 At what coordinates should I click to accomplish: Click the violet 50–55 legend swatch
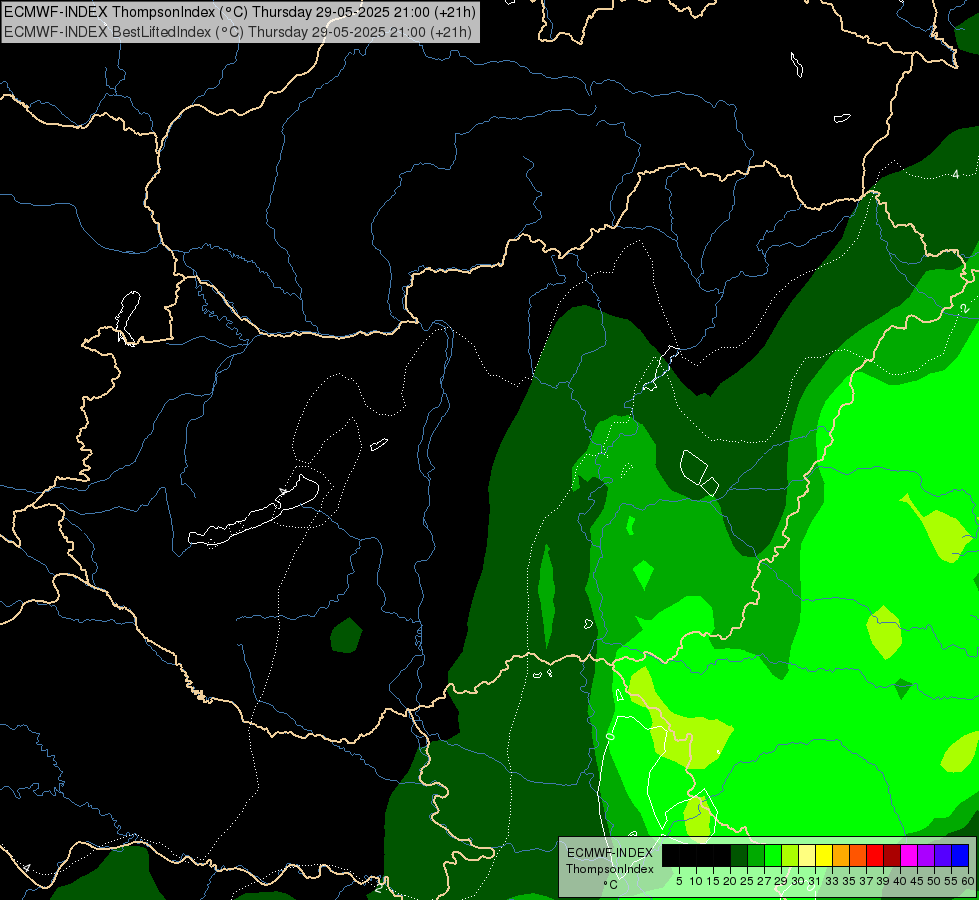click(x=943, y=855)
